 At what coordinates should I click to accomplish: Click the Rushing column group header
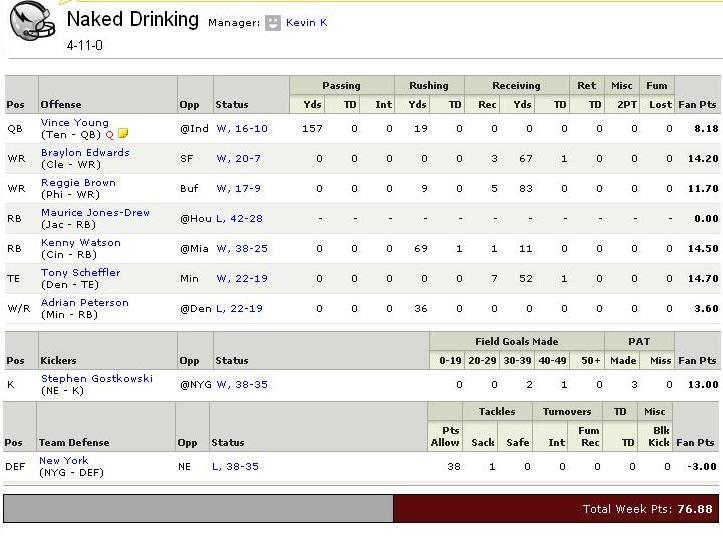(x=429, y=85)
